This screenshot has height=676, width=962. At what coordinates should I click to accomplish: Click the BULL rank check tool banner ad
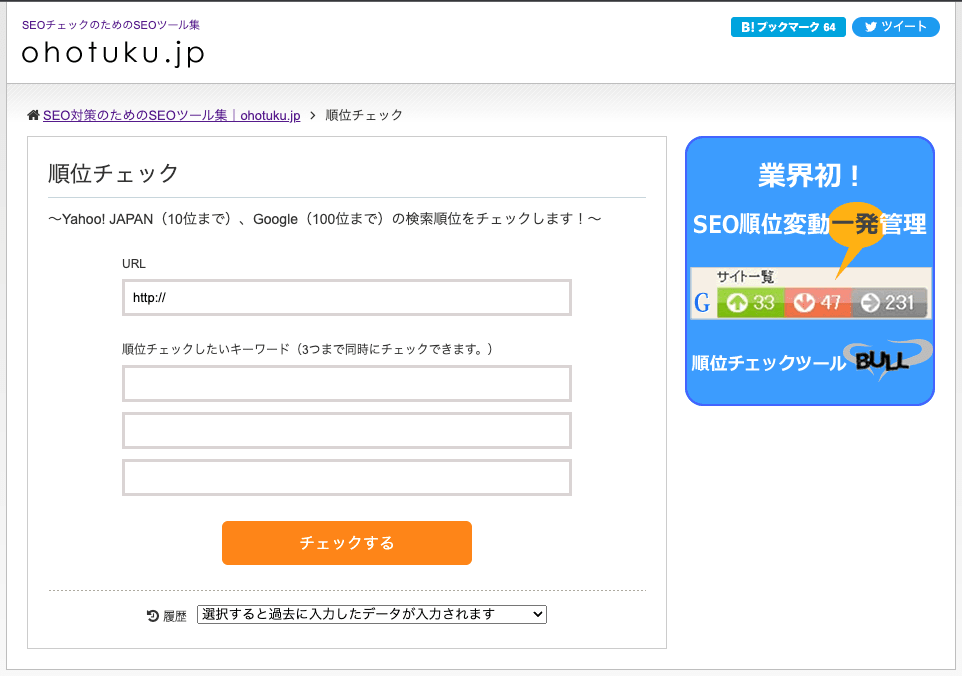[810, 271]
